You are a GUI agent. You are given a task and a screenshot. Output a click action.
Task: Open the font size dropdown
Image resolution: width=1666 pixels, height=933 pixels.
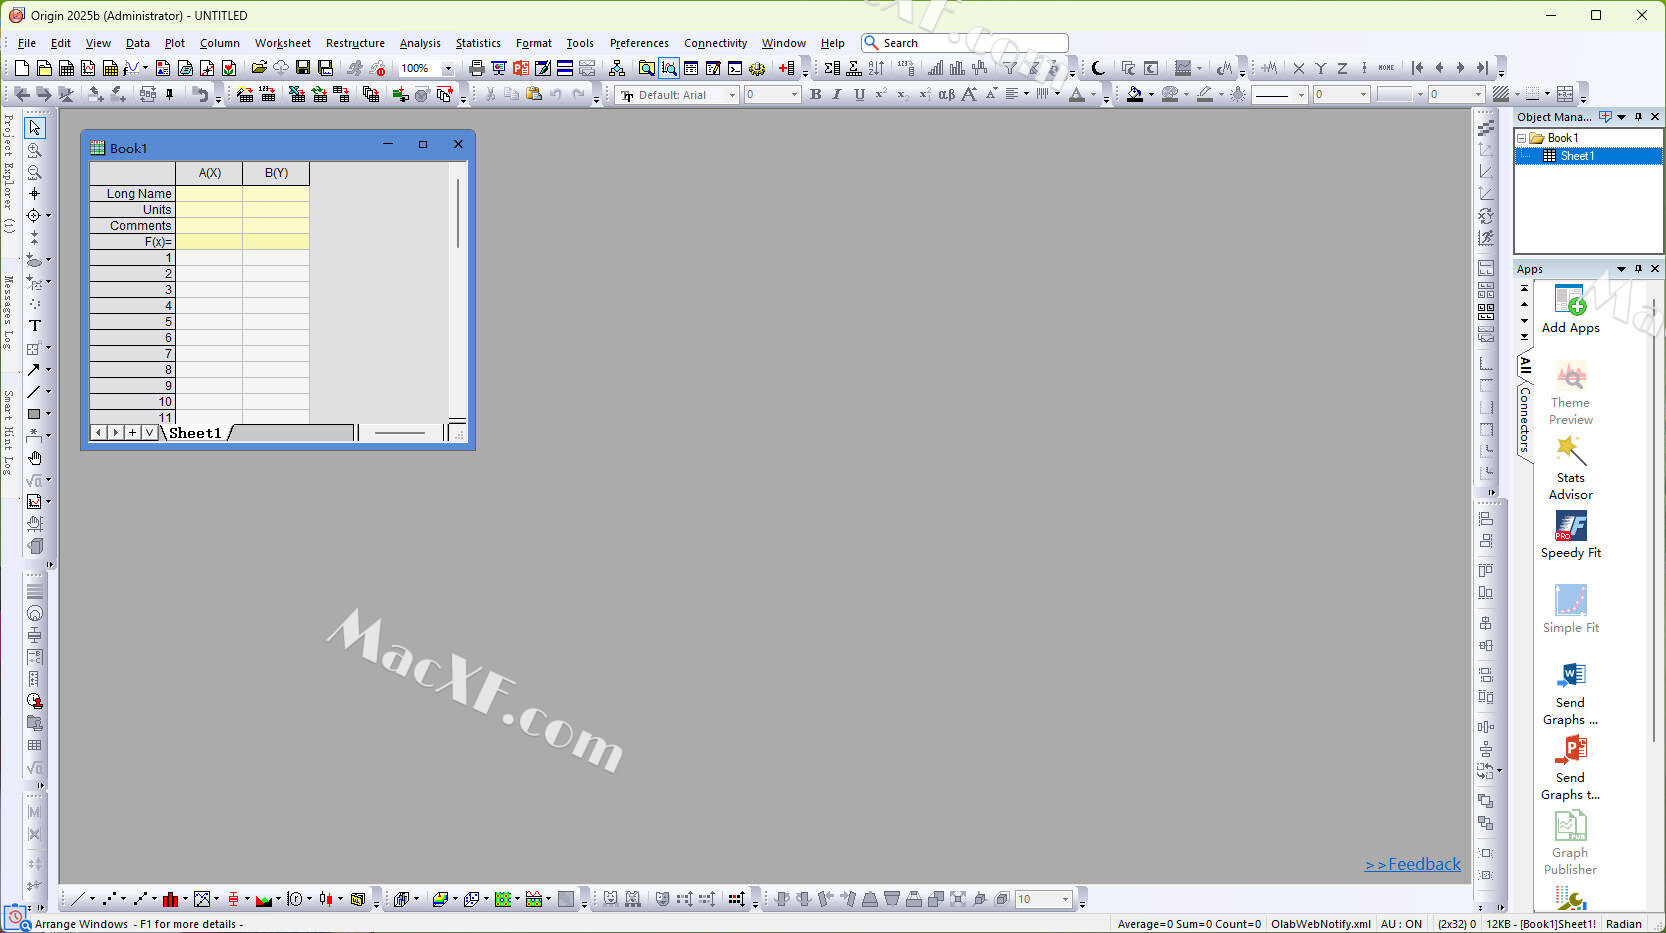coord(794,95)
